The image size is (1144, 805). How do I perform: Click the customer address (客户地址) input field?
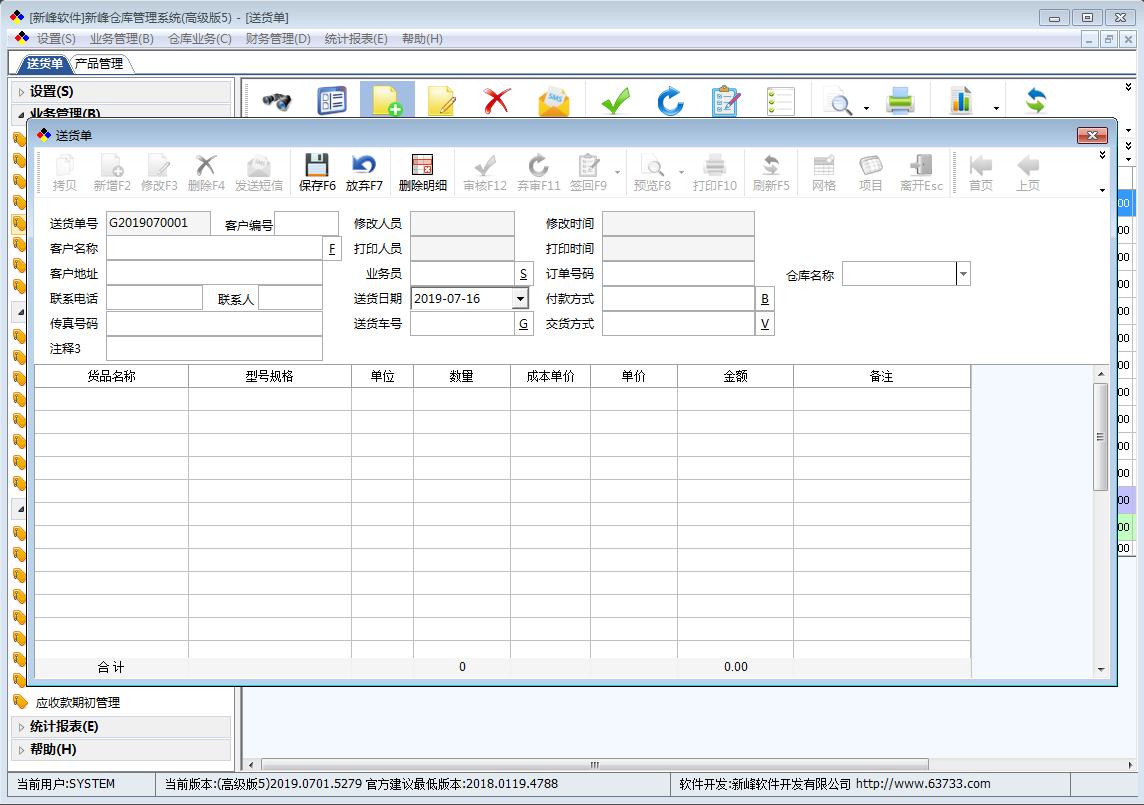[x=214, y=273]
